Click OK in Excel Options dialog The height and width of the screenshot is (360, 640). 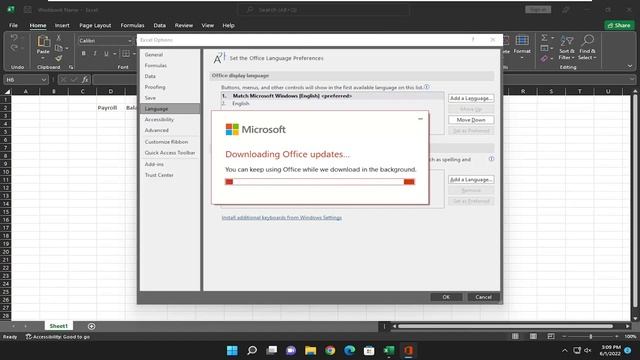(x=446, y=297)
